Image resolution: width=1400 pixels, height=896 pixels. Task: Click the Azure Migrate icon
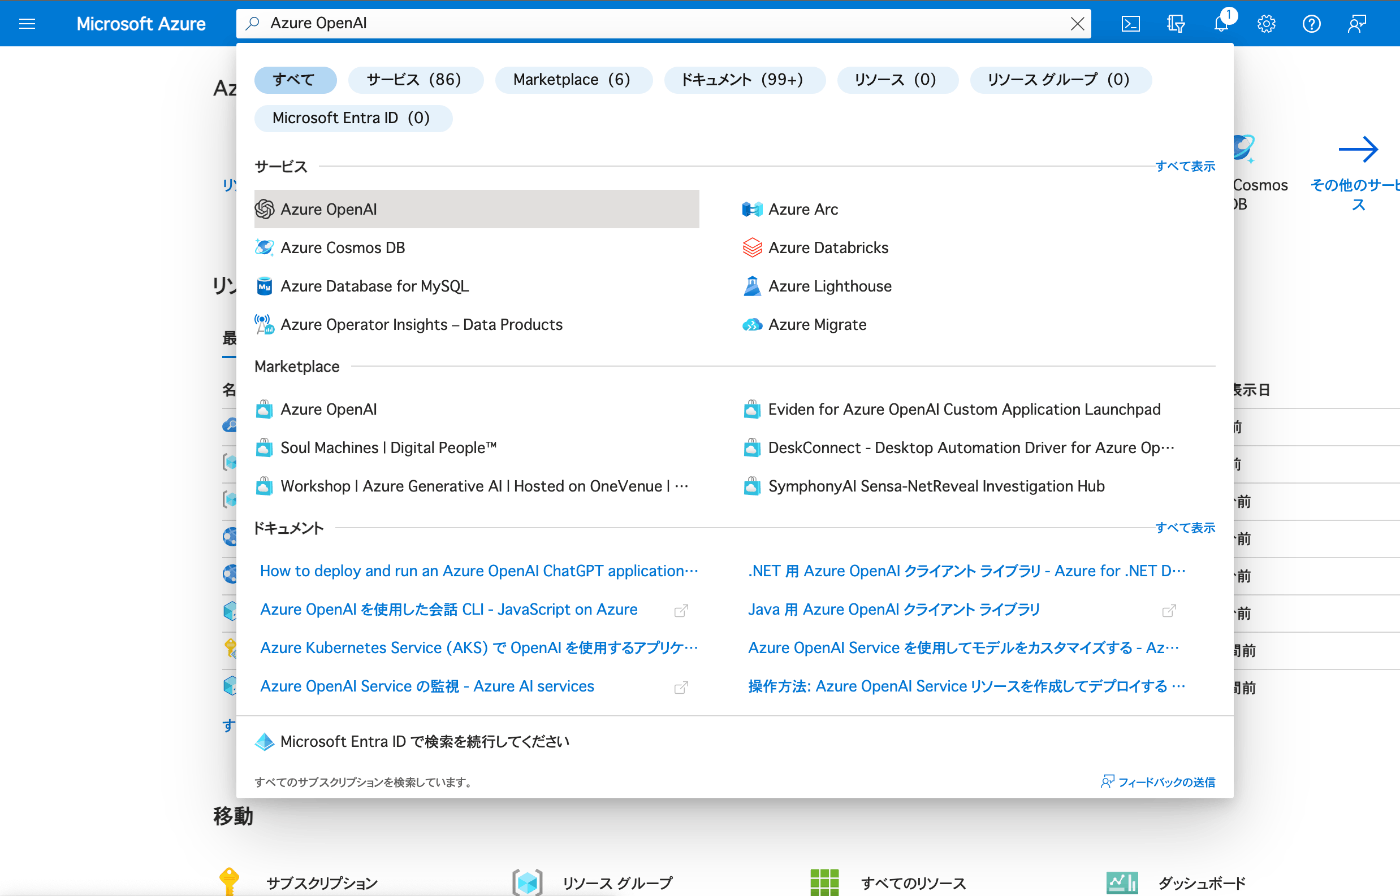pyautogui.click(x=753, y=325)
